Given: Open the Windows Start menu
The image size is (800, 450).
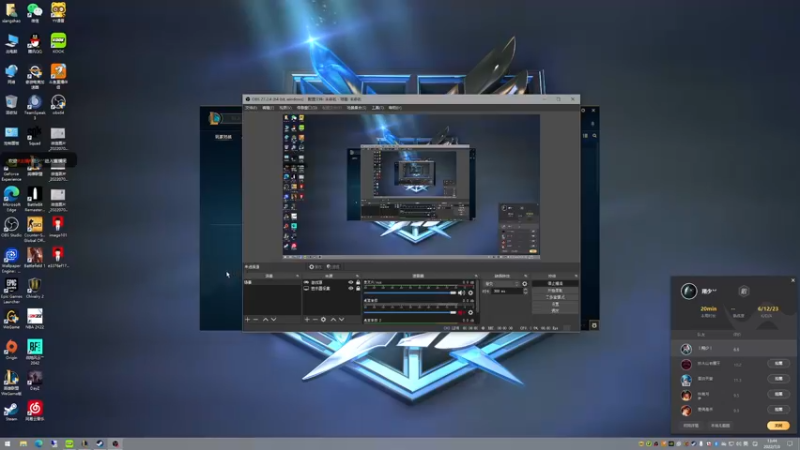Looking at the screenshot, I should pos(7,444).
